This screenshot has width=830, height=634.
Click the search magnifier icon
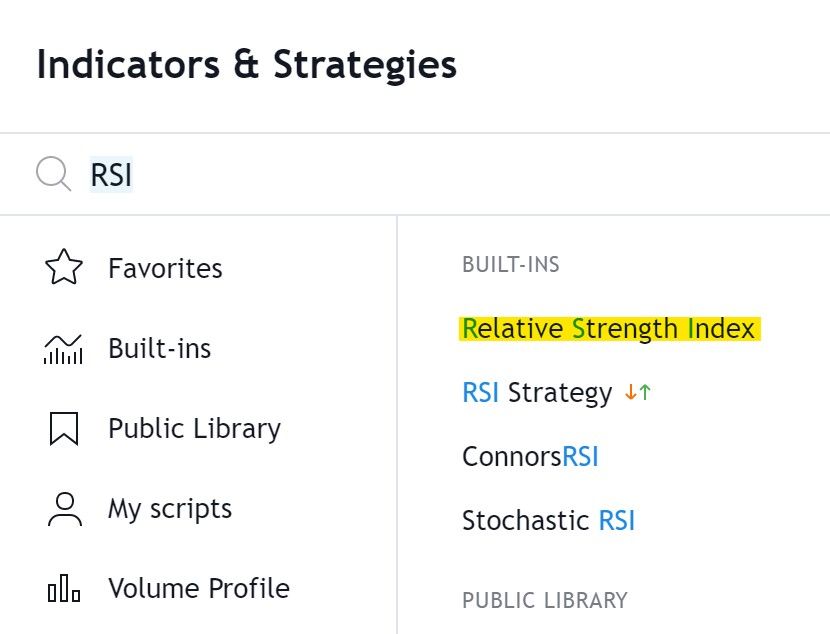[x=52, y=173]
